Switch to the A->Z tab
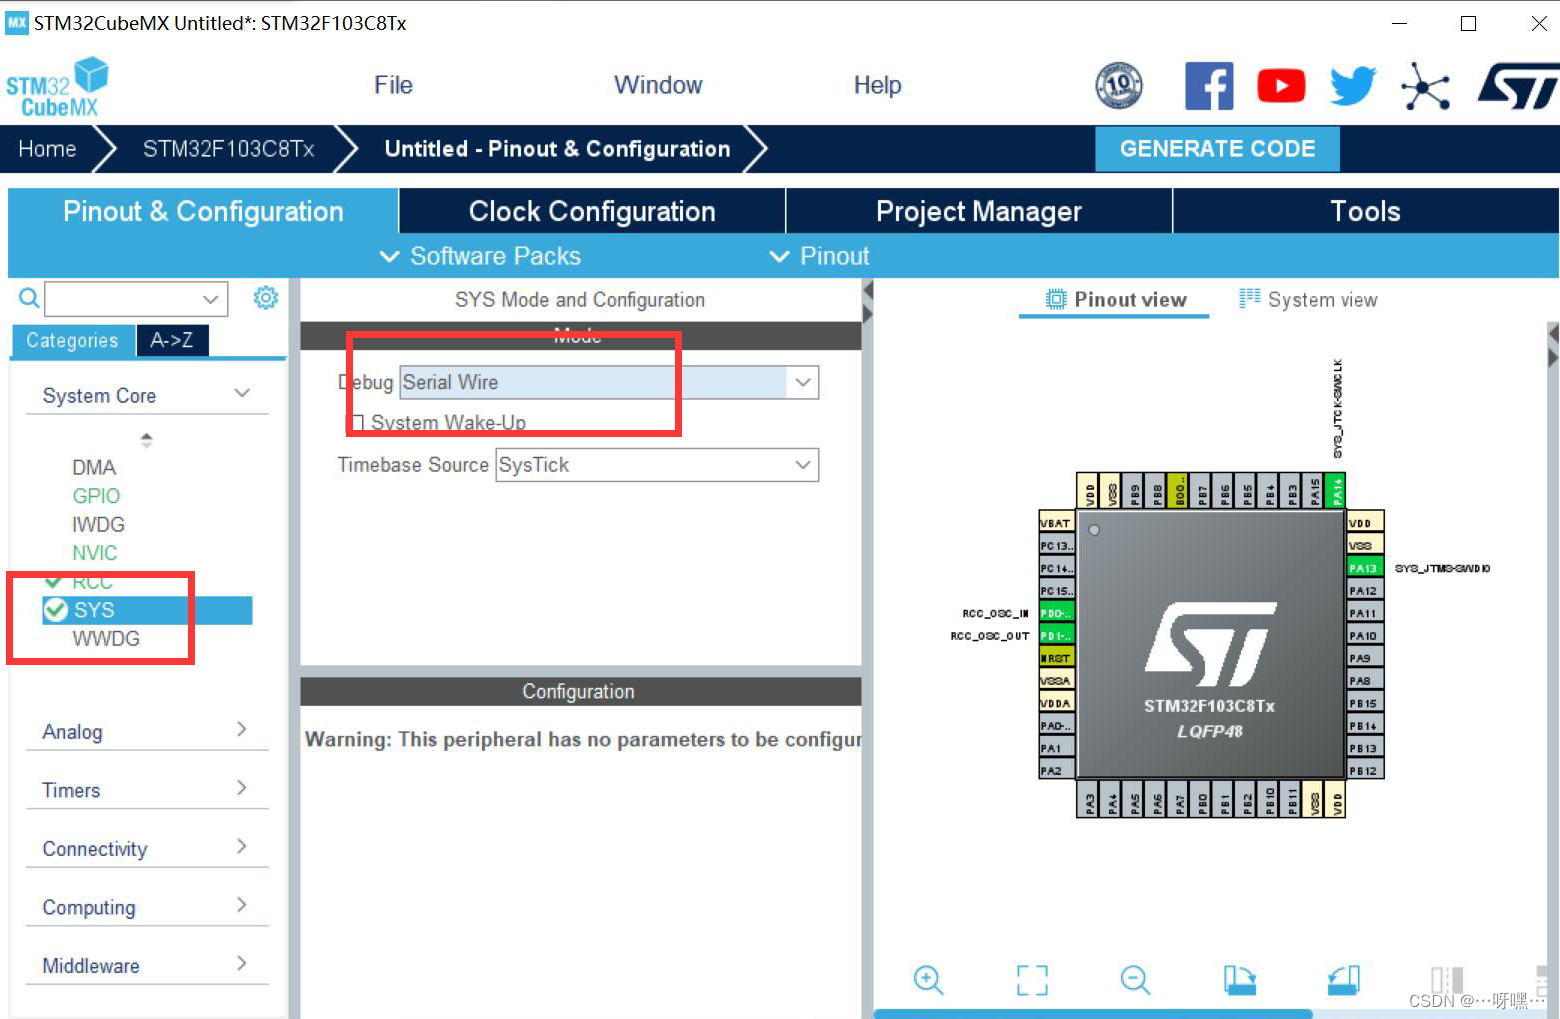The width and height of the screenshot is (1560, 1019). click(x=171, y=340)
